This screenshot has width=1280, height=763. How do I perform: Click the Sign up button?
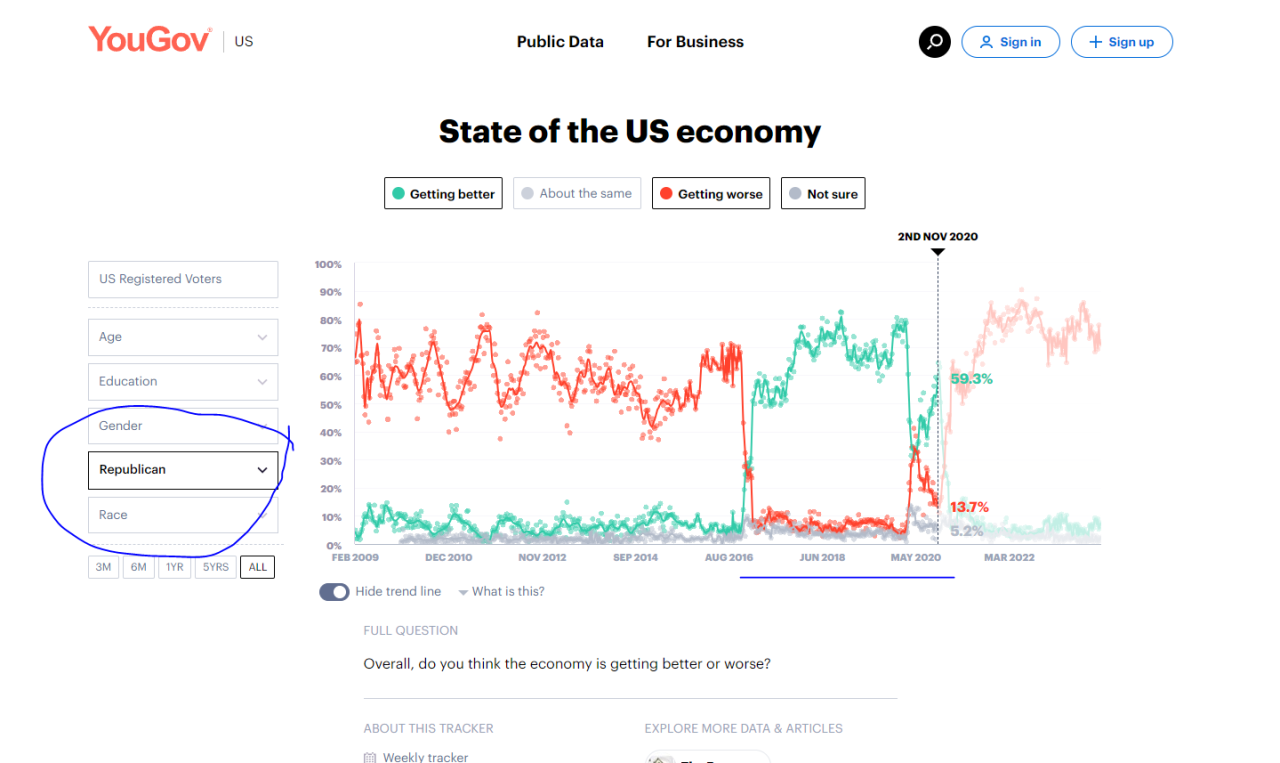point(1121,42)
